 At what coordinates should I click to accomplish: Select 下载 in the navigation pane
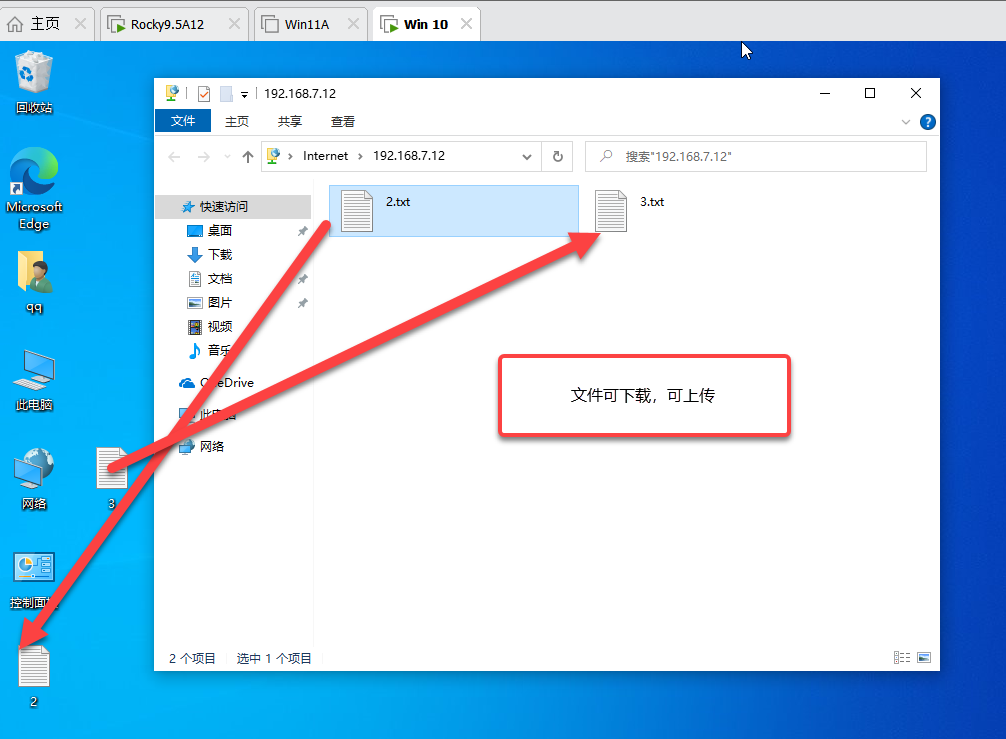219,255
